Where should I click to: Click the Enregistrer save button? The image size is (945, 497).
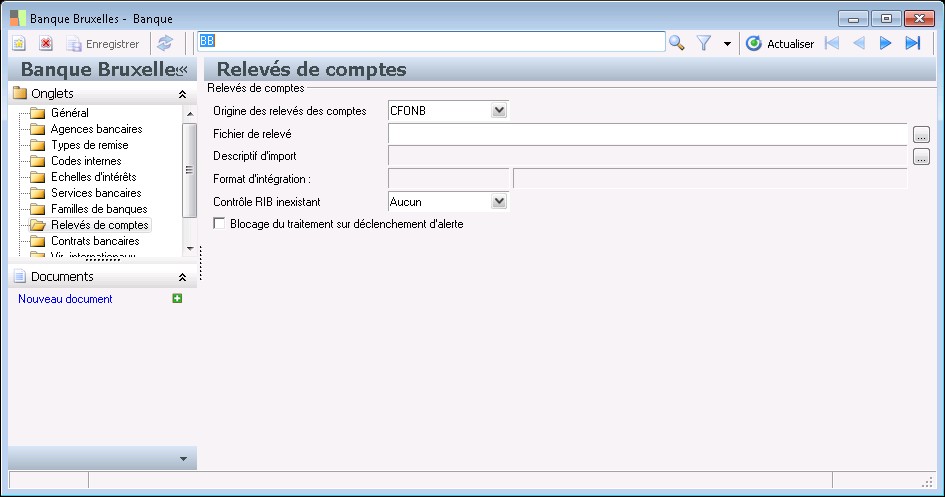[103, 44]
